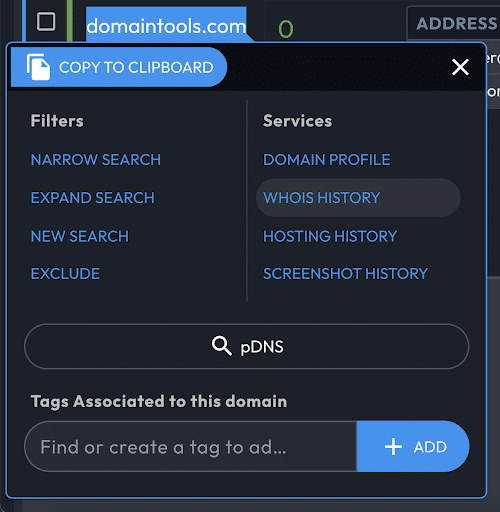The height and width of the screenshot is (512, 500).
Task: Click the copy to clipboard document icon
Action: [x=38, y=67]
